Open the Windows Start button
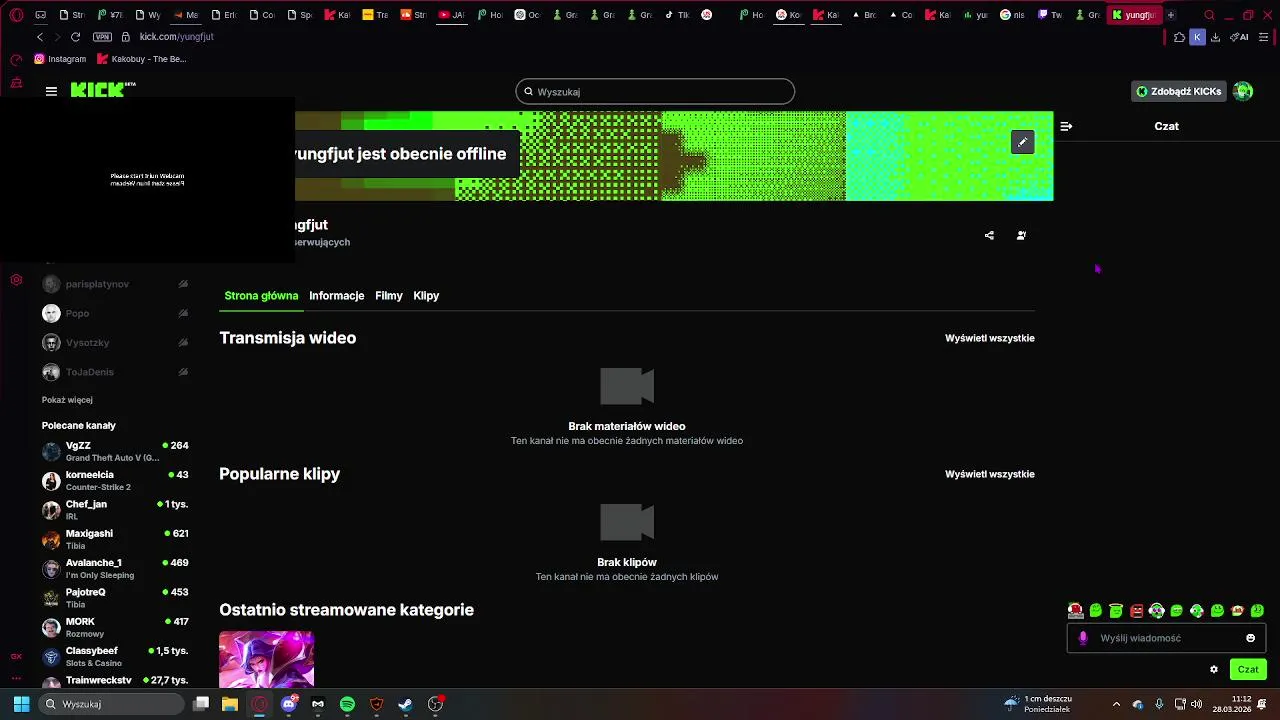 tap(21, 704)
